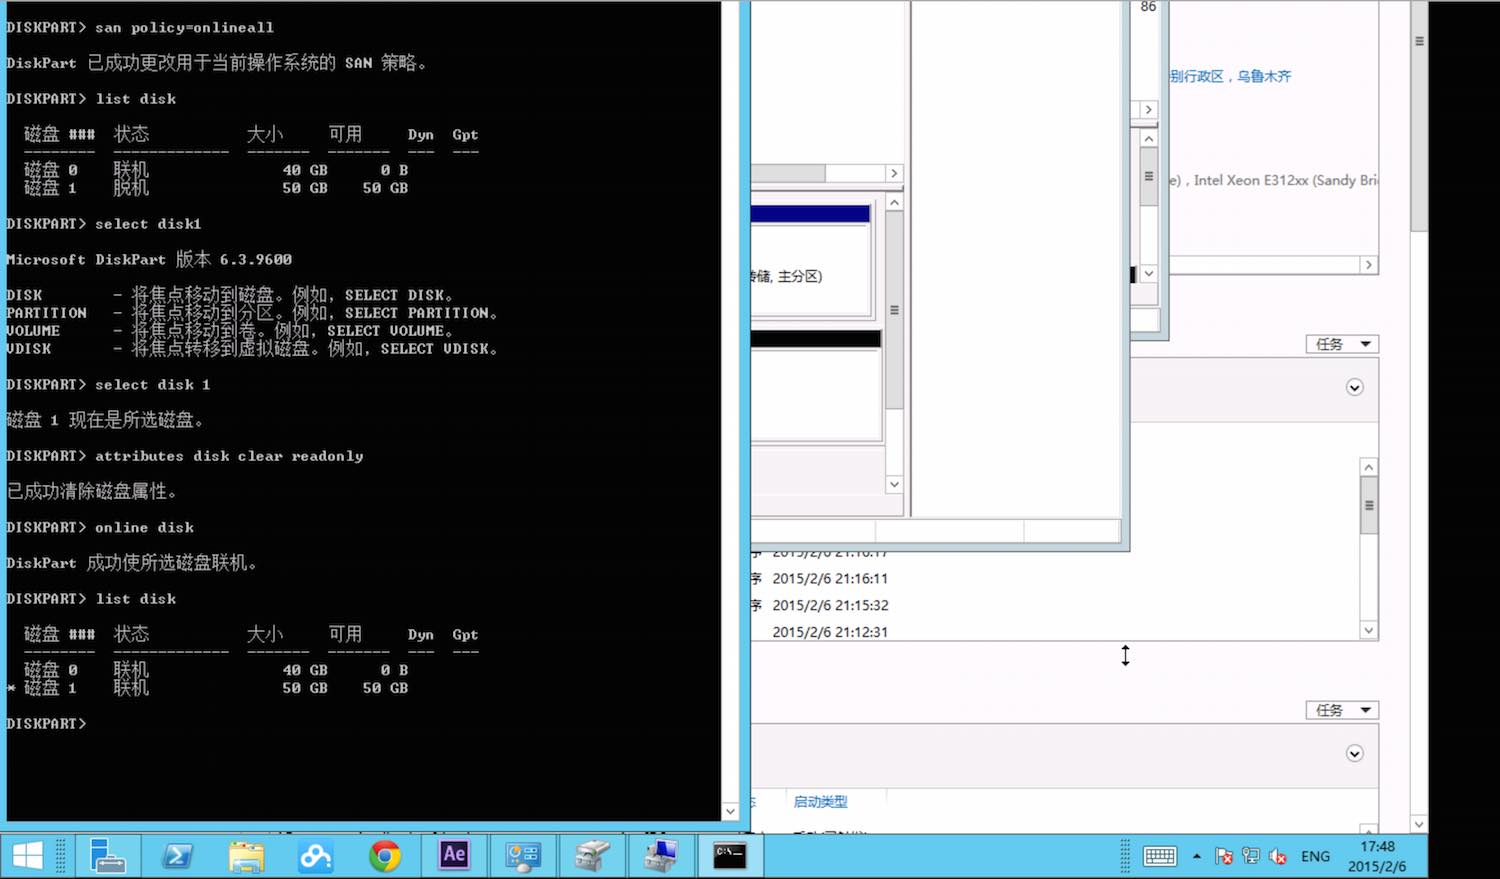The width and height of the screenshot is (1500, 879).
Task: Open the upper 任务 dropdown
Action: point(1342,344)
